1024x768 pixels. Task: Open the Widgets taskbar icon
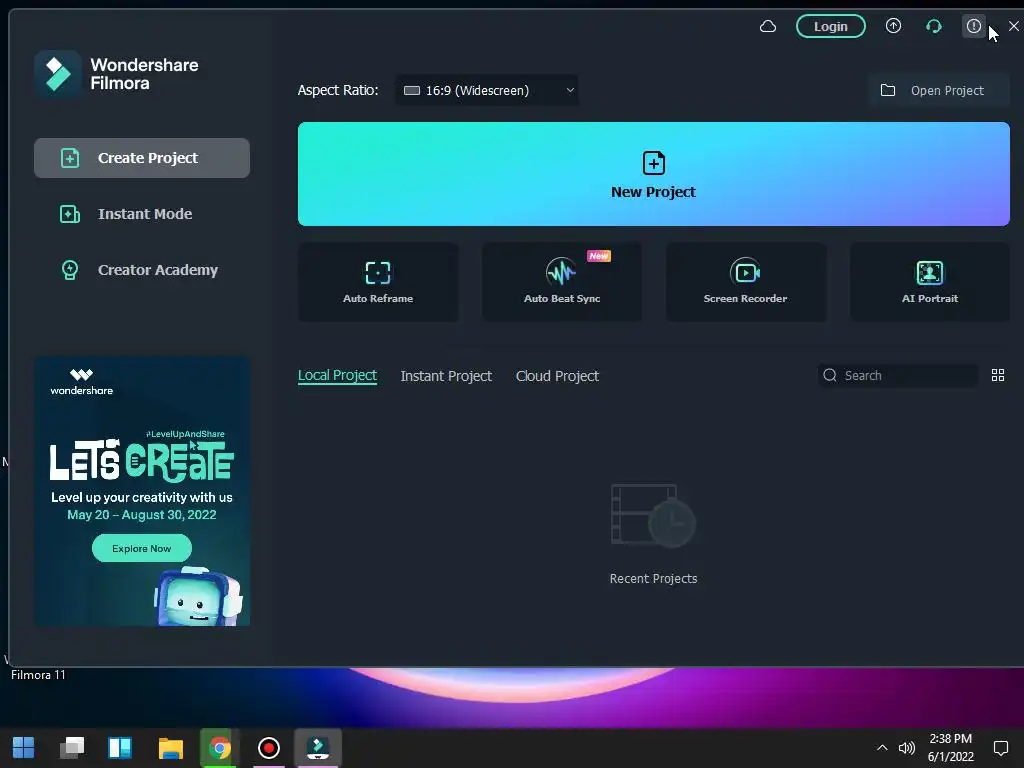(x=120, y=748)
